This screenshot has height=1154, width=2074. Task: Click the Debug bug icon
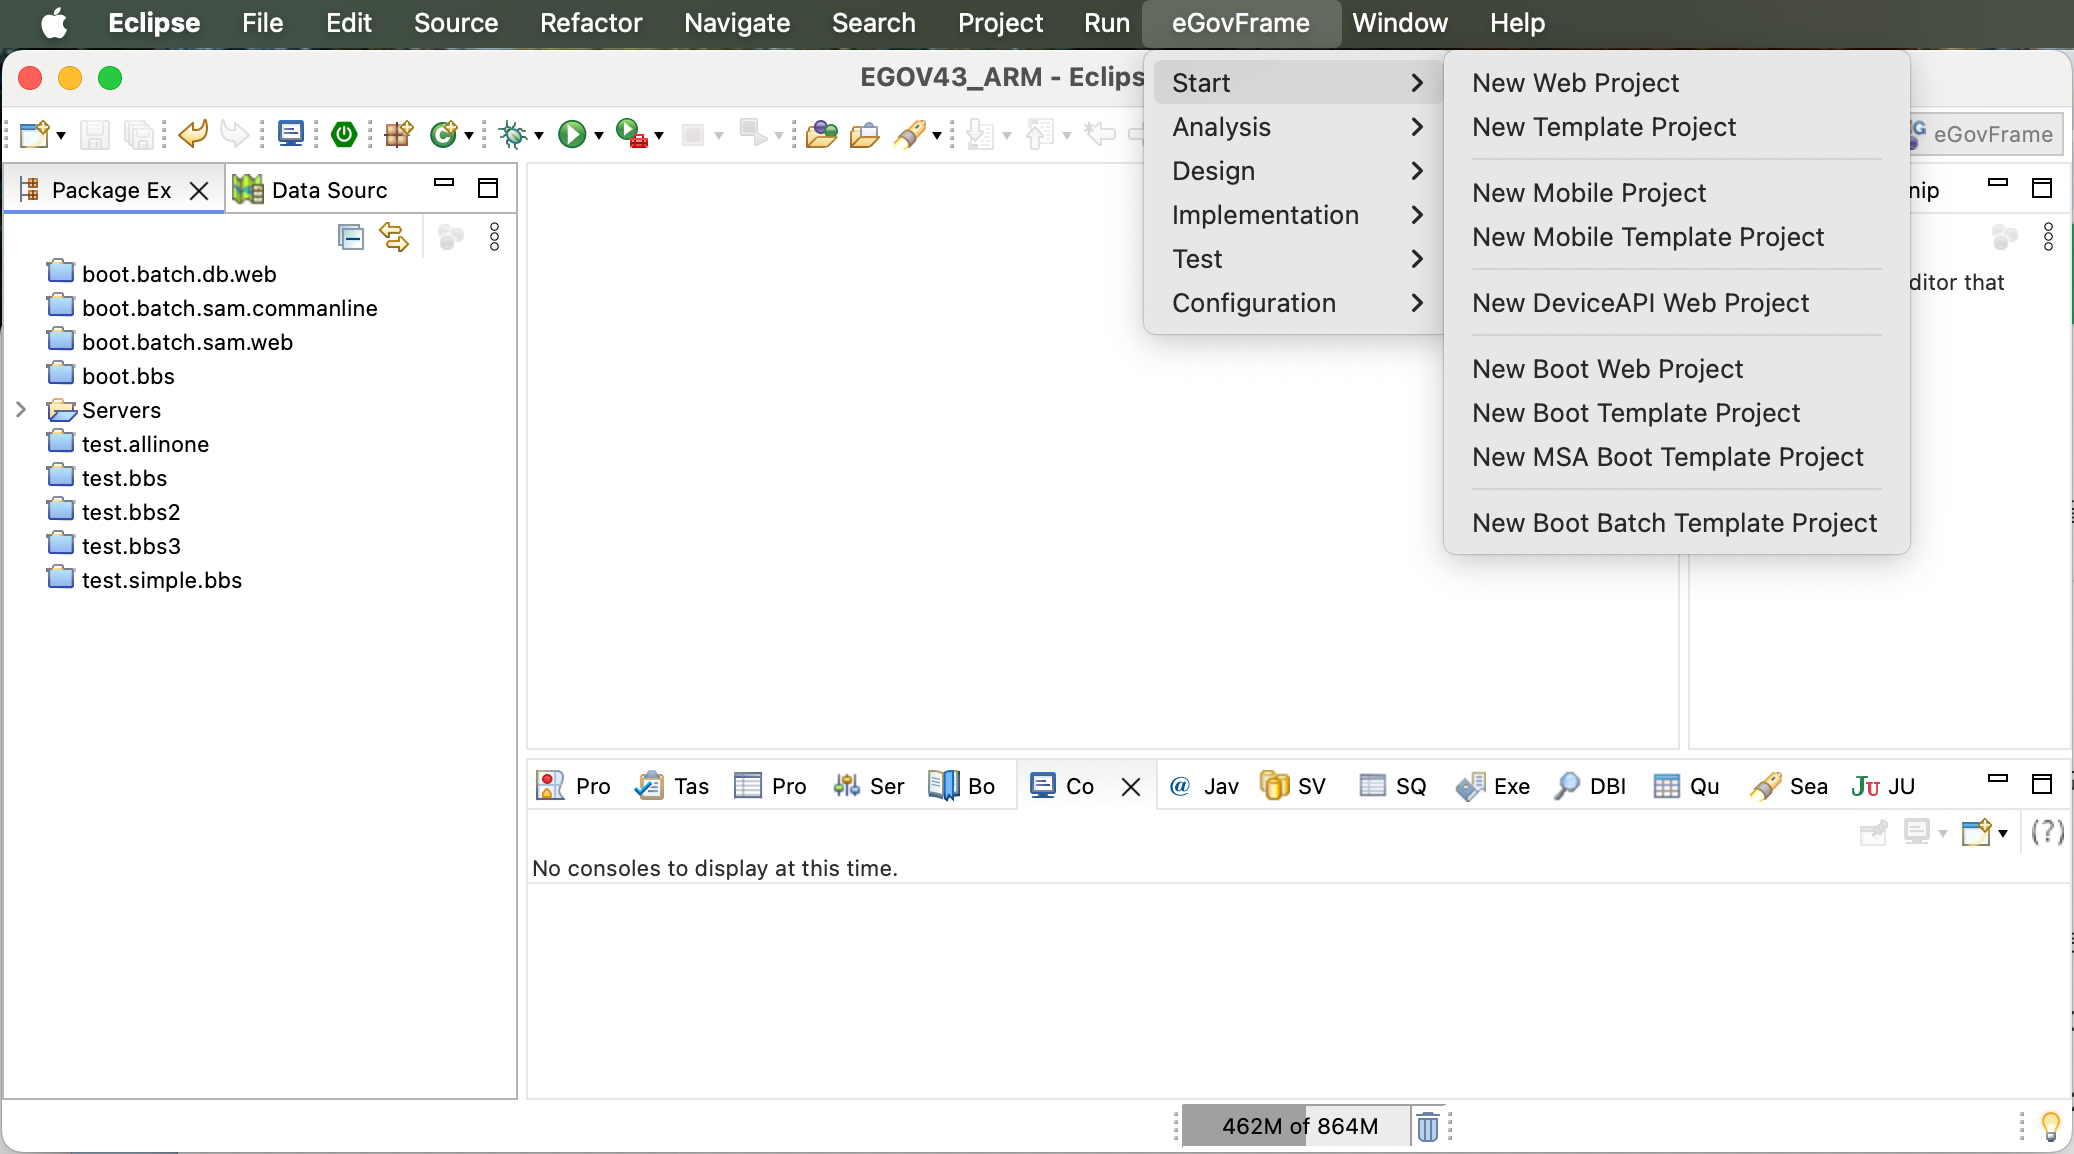(513, 134)
